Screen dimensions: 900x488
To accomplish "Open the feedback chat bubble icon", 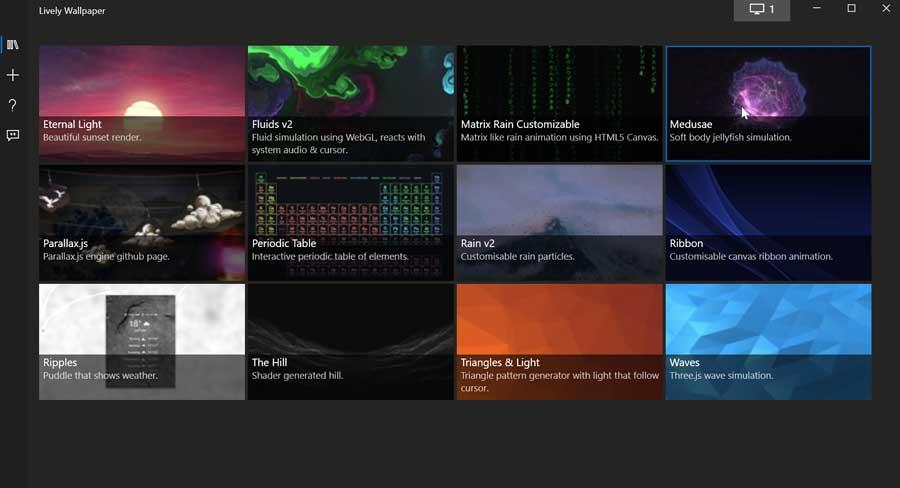I will point(13,135).
